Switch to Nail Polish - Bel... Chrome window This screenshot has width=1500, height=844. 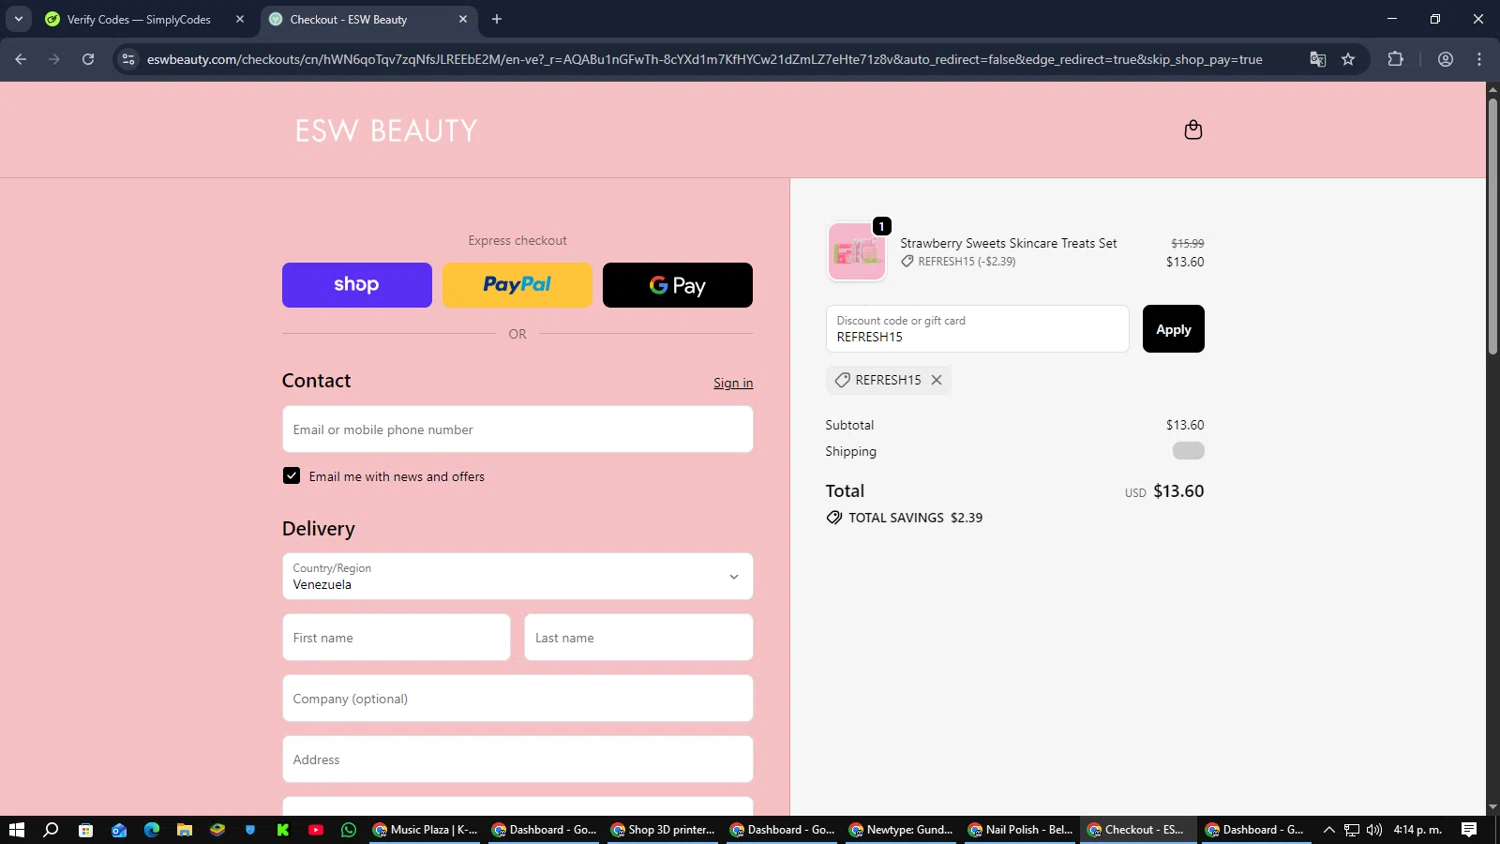(1020, 830)
